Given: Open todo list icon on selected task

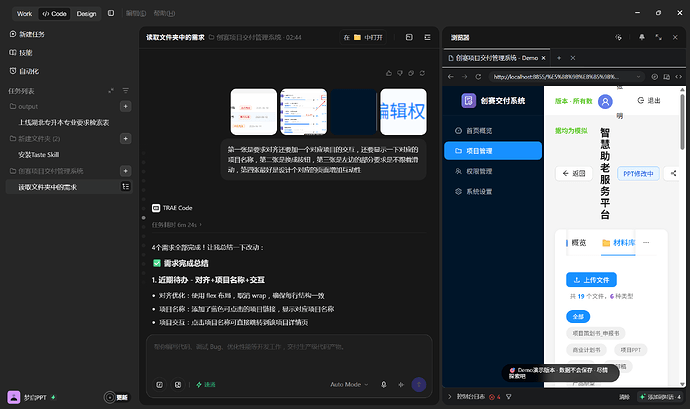Looking at the screenshot, I should pos(125,186).
